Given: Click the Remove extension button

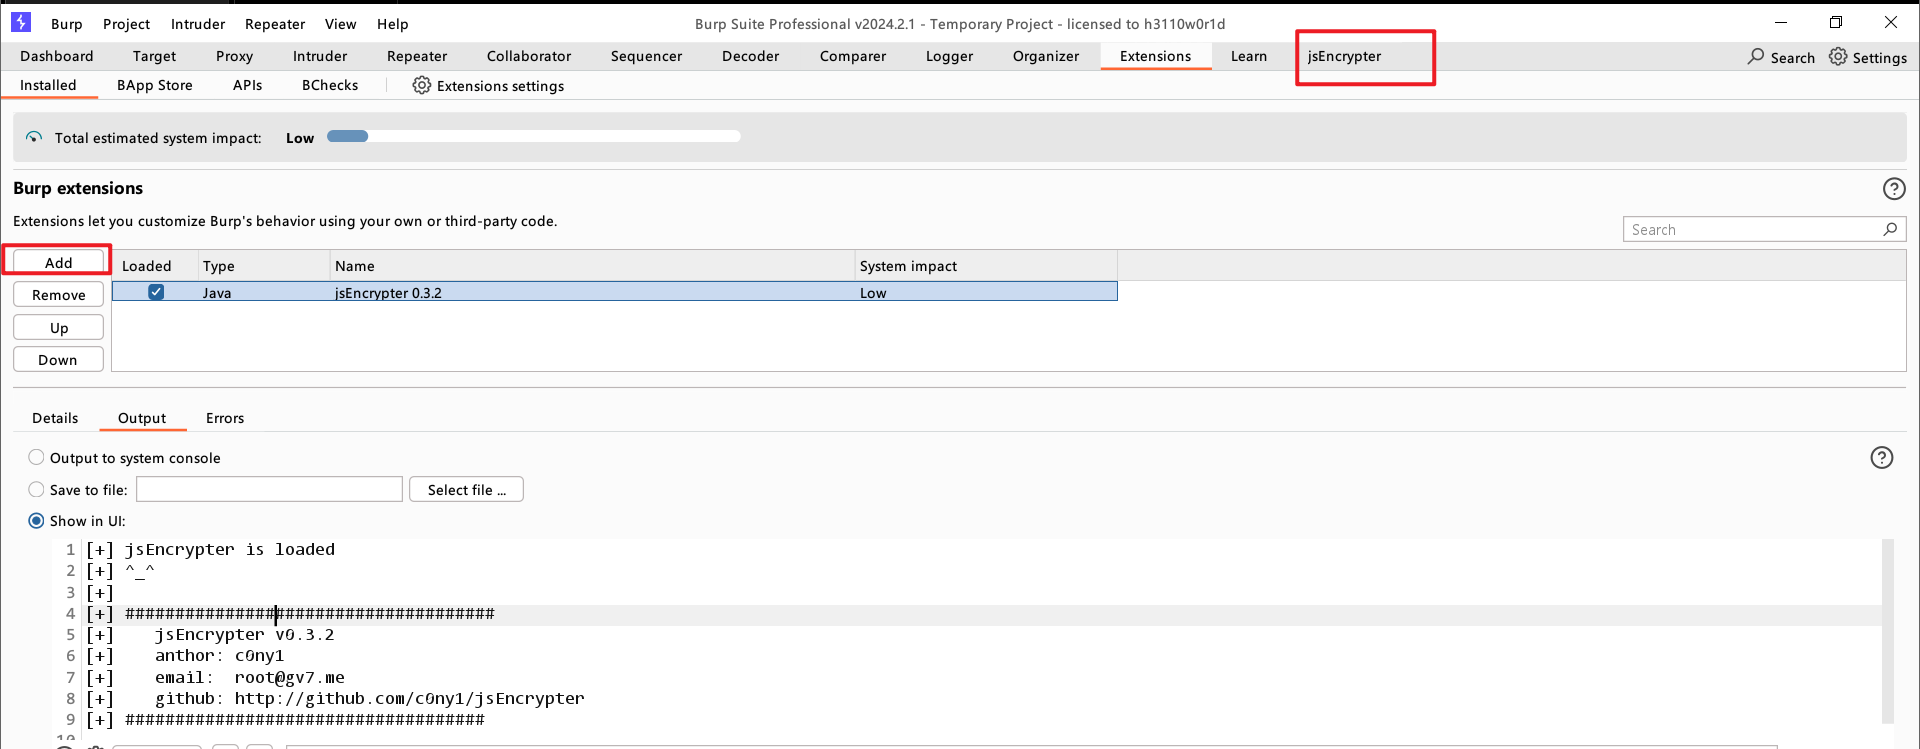Looking at the screenshot, I should click(58, 294).
